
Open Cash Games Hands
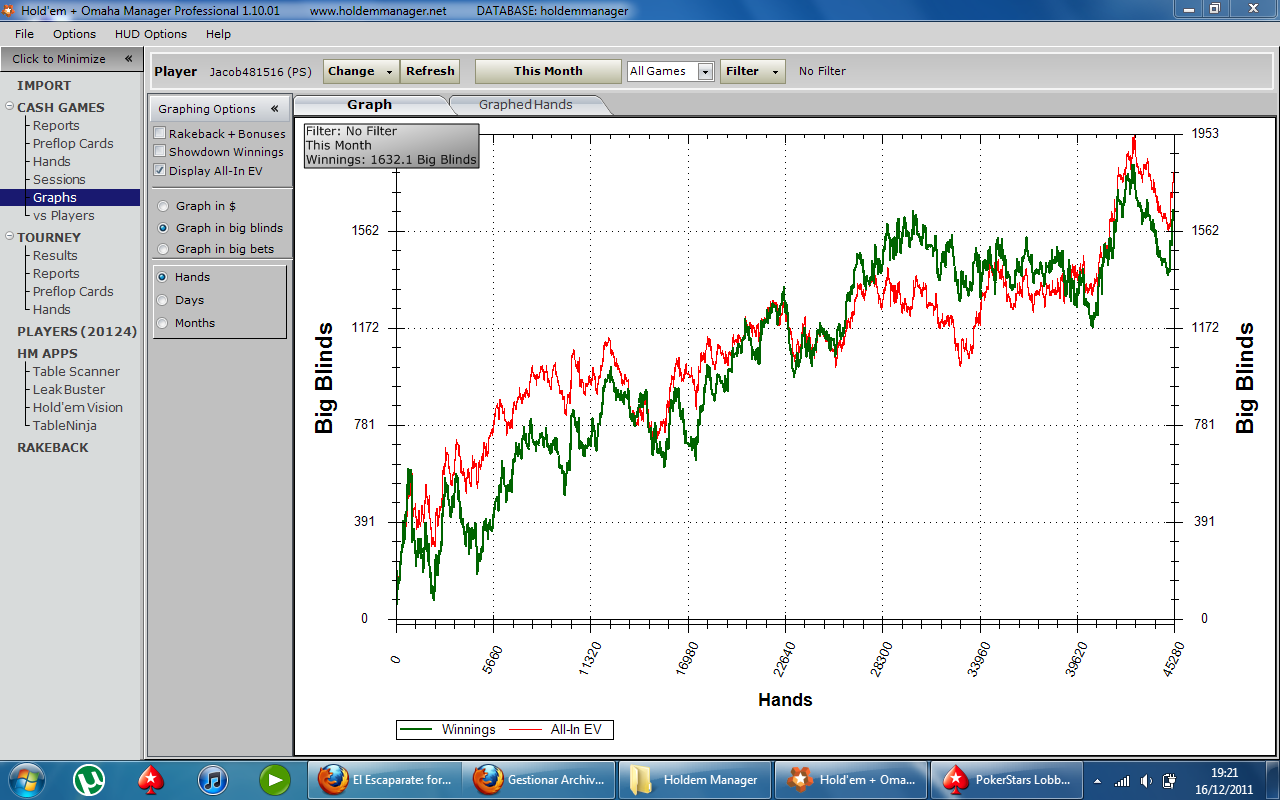tap(51, 161)
